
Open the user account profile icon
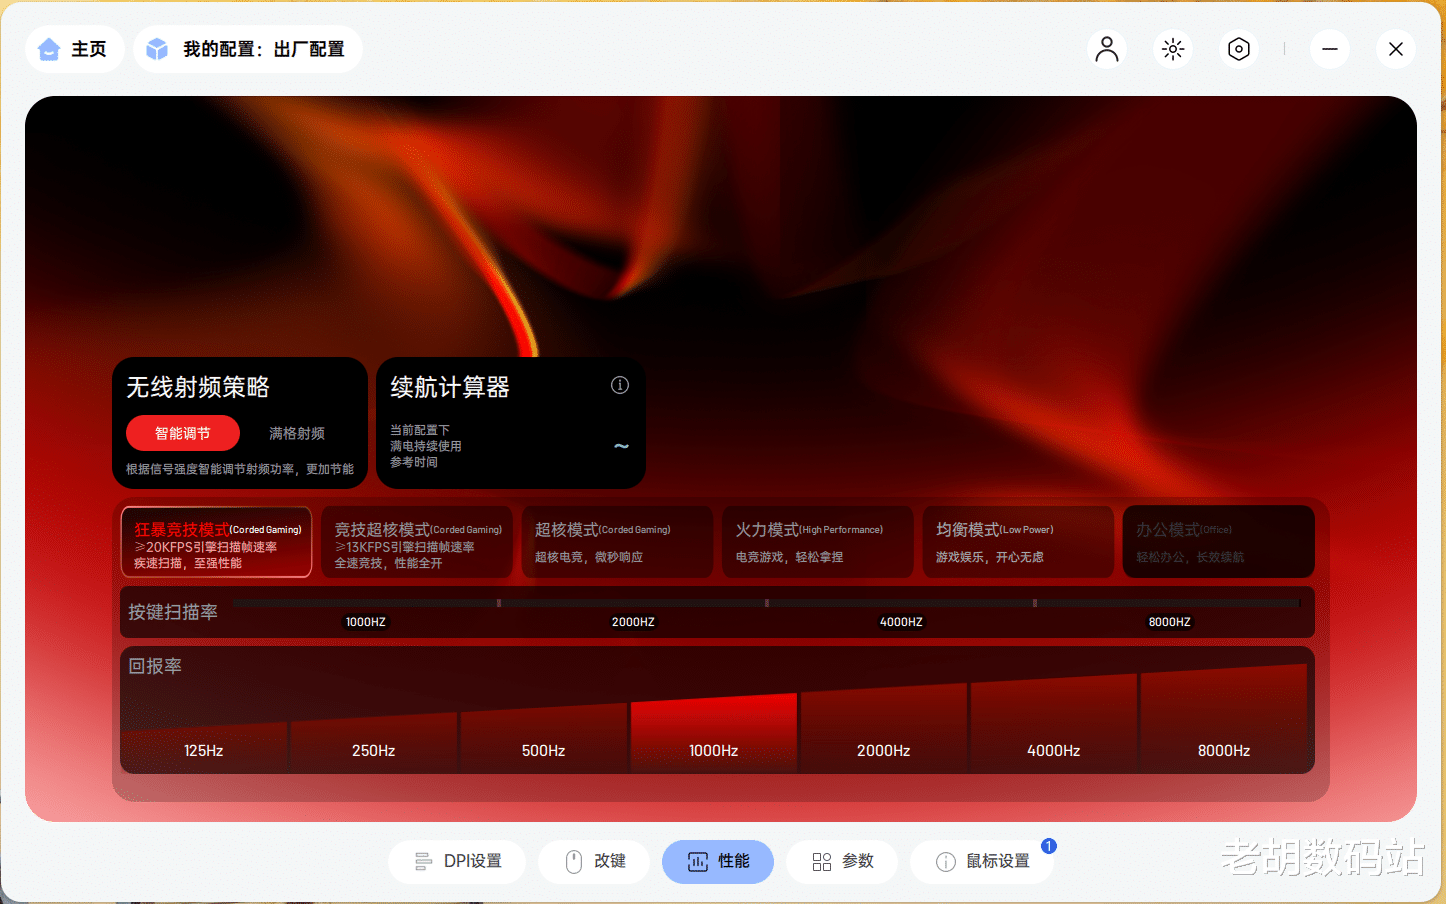[x=1106, y=49]
